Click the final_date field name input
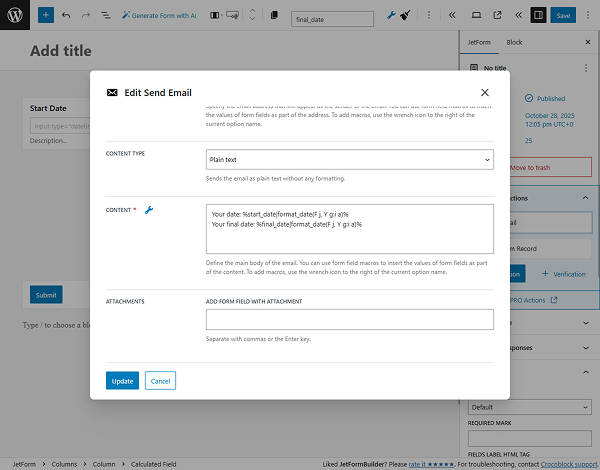600x470 pixels. tap(332, 19)
